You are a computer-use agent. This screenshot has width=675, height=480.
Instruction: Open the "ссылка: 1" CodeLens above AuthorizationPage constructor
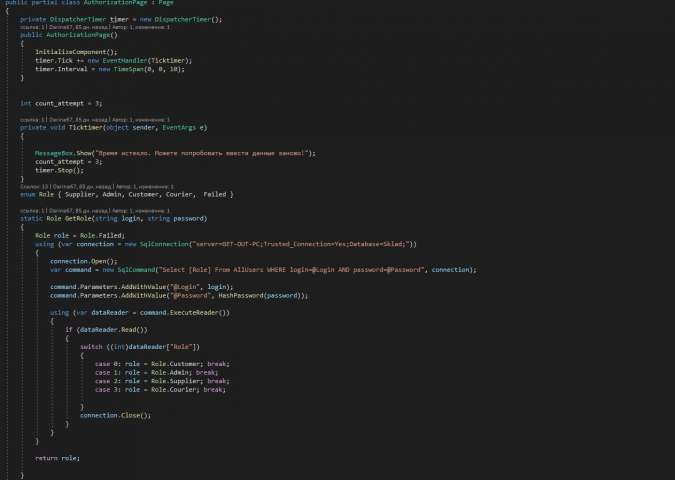[32, 27]
